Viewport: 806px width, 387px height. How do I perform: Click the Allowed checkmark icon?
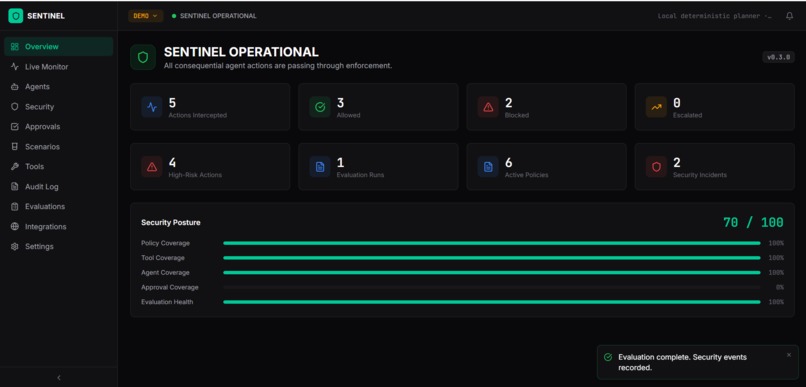click(320, 107)
